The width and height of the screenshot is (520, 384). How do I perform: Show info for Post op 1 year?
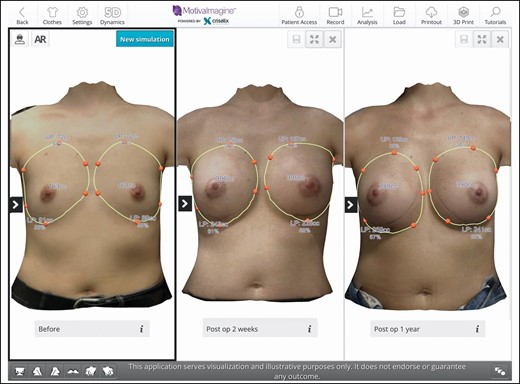[x=477, y=329]
